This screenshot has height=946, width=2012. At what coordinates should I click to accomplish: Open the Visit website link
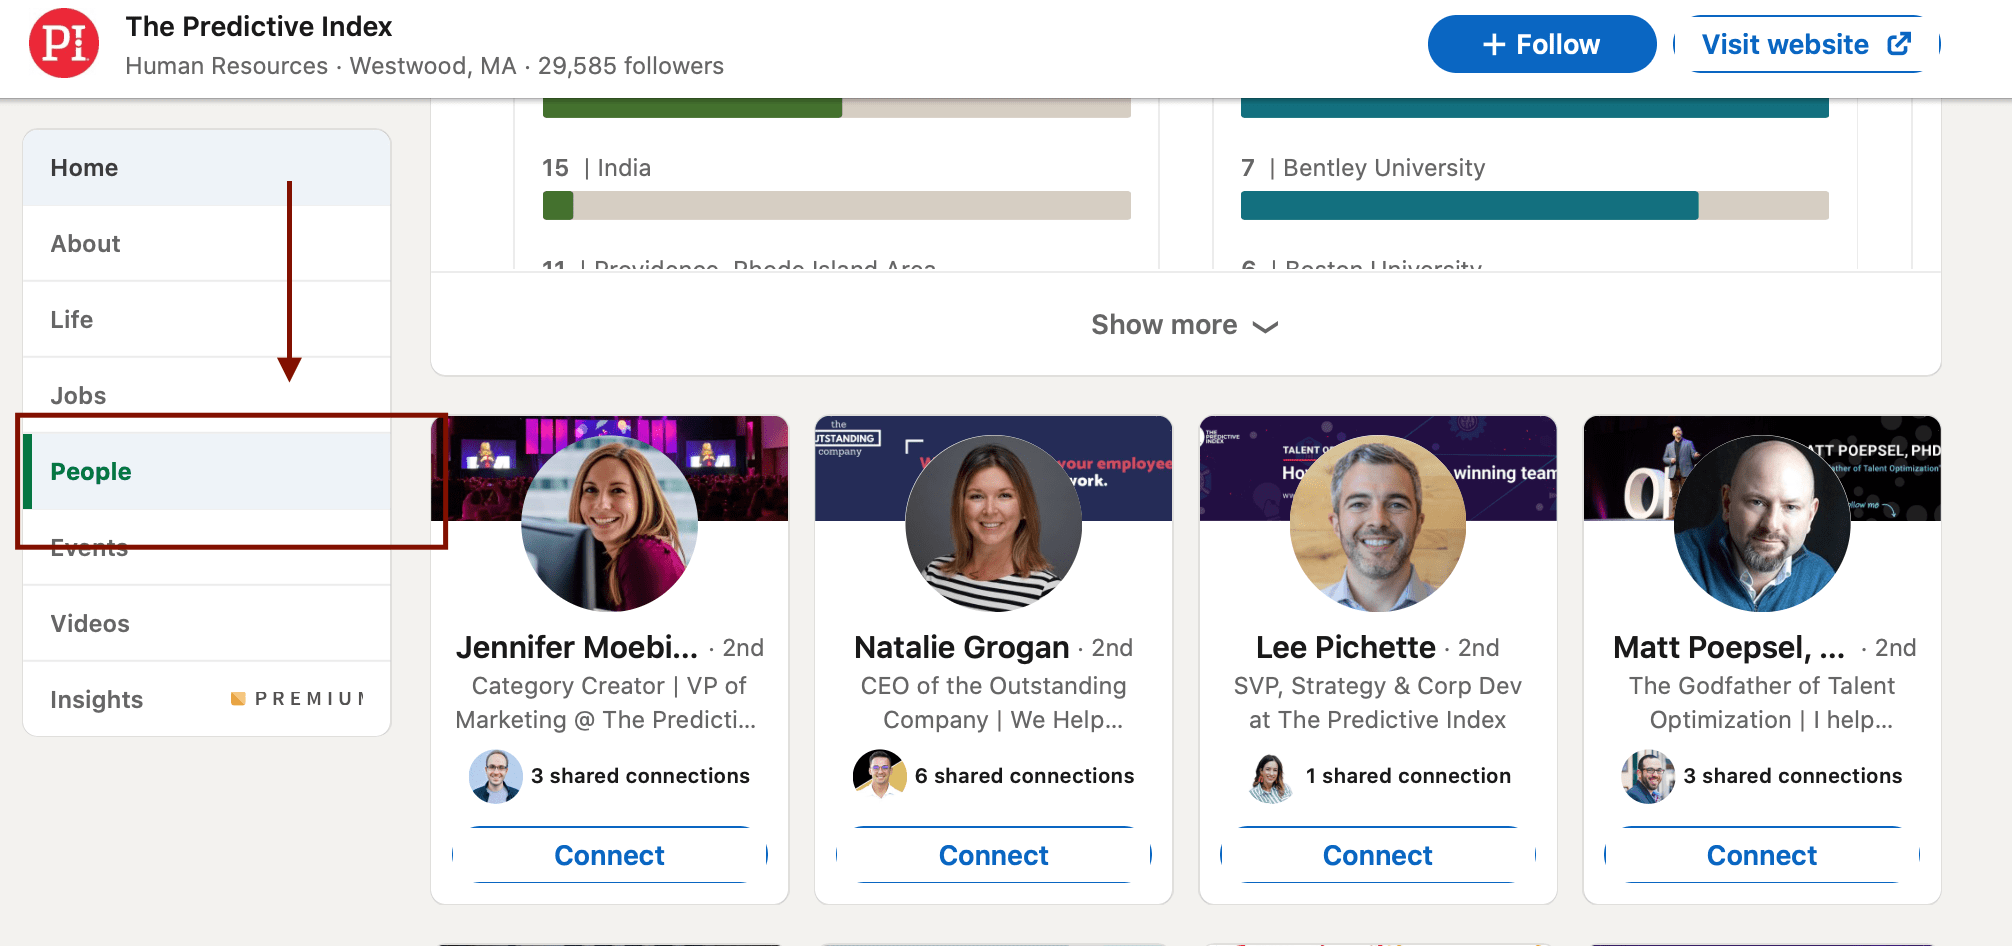coord(1806,44)
